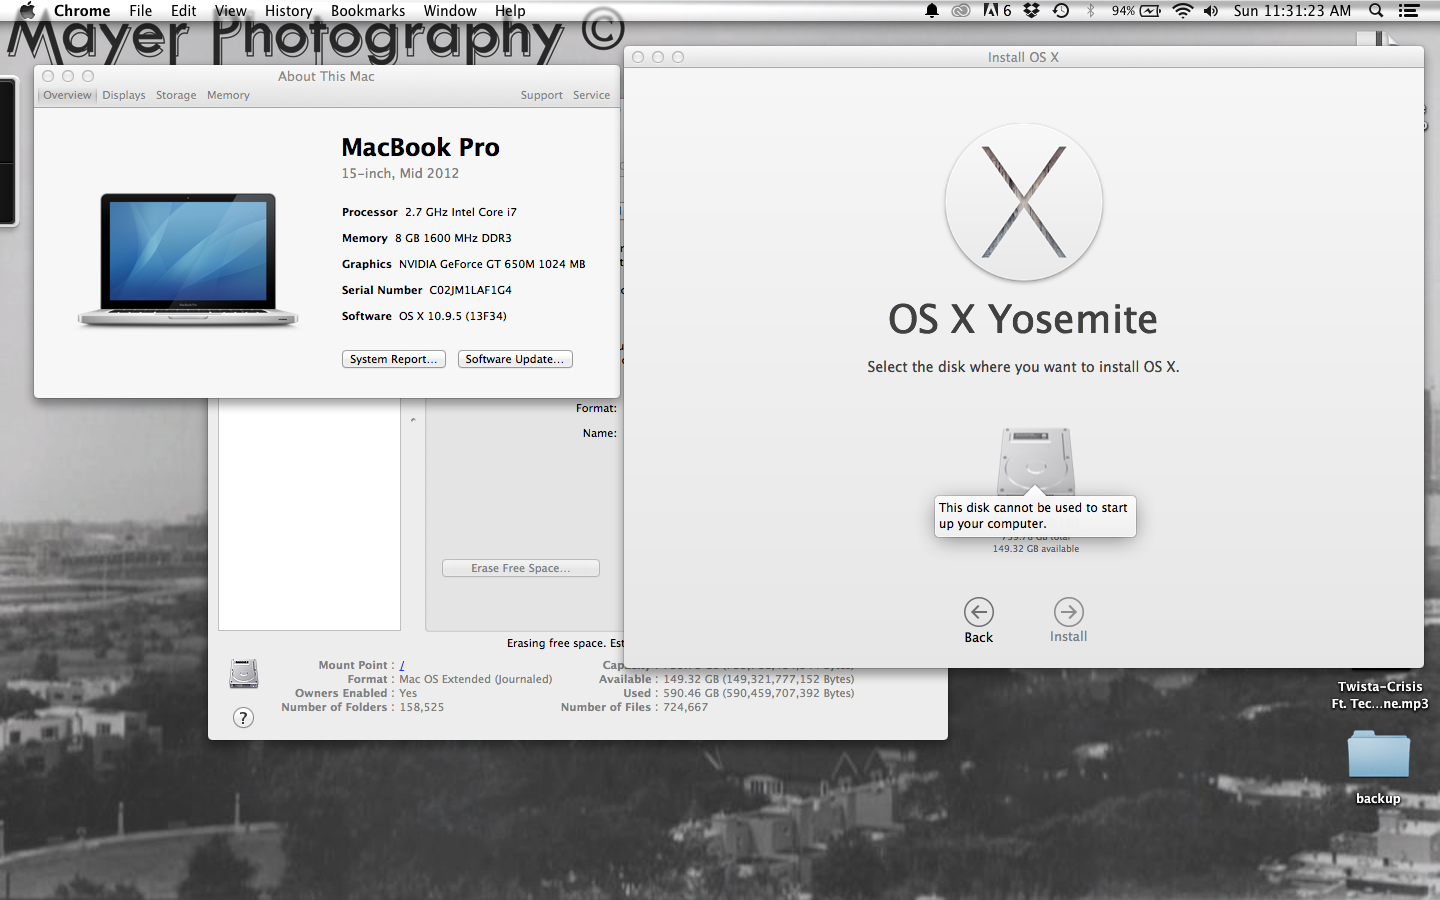Click Number of Files value 724,667

(x=686, y=707)
